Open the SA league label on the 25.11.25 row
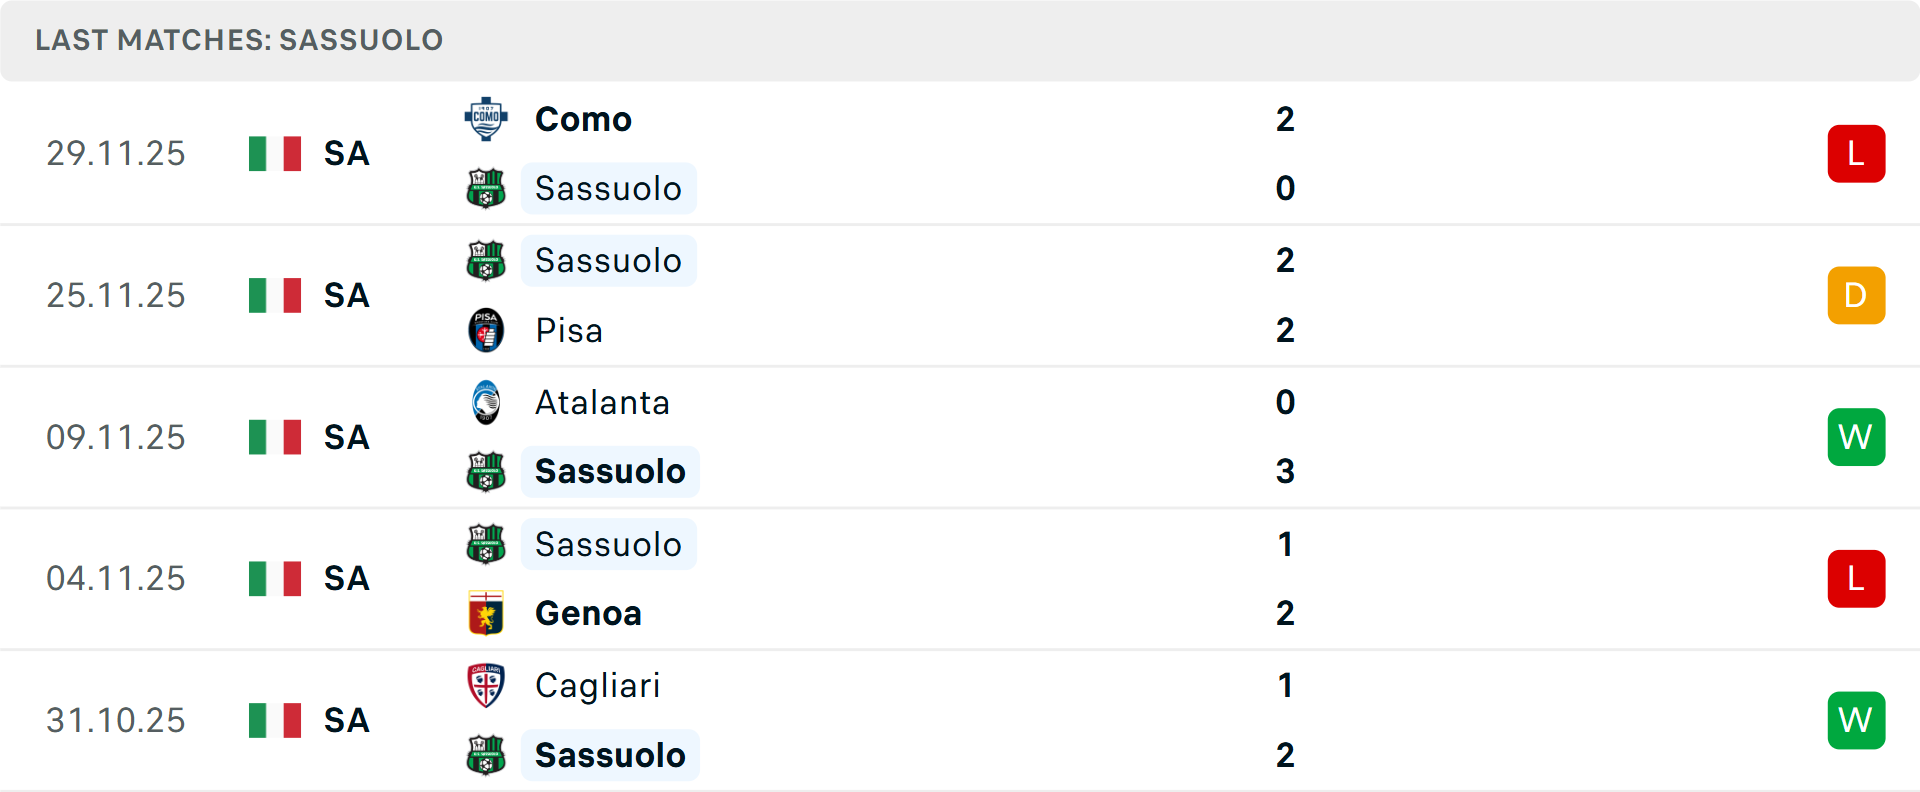Screen dimensions: 1920x792 pos(345,295)
